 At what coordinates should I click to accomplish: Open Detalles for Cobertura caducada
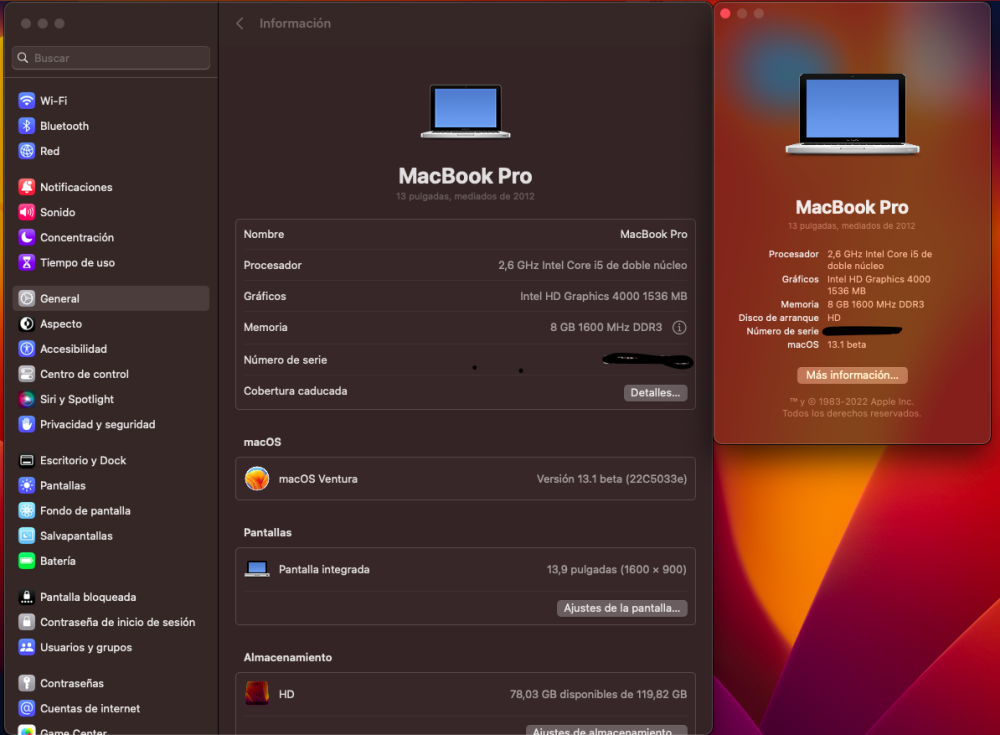click(655, 393)
